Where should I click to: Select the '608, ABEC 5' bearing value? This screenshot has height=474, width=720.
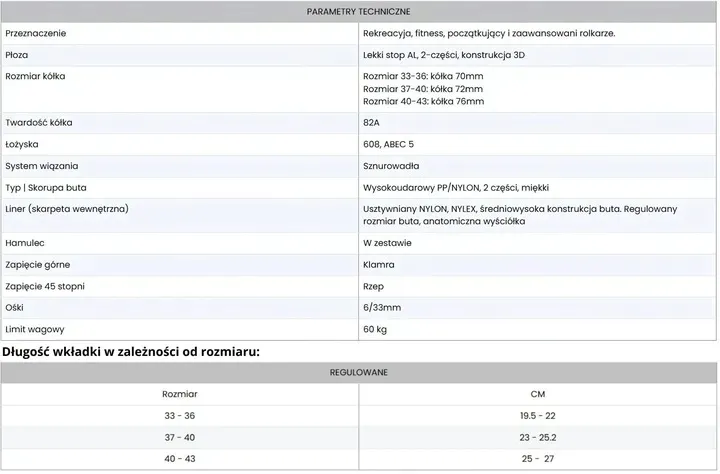click(388, 144)
